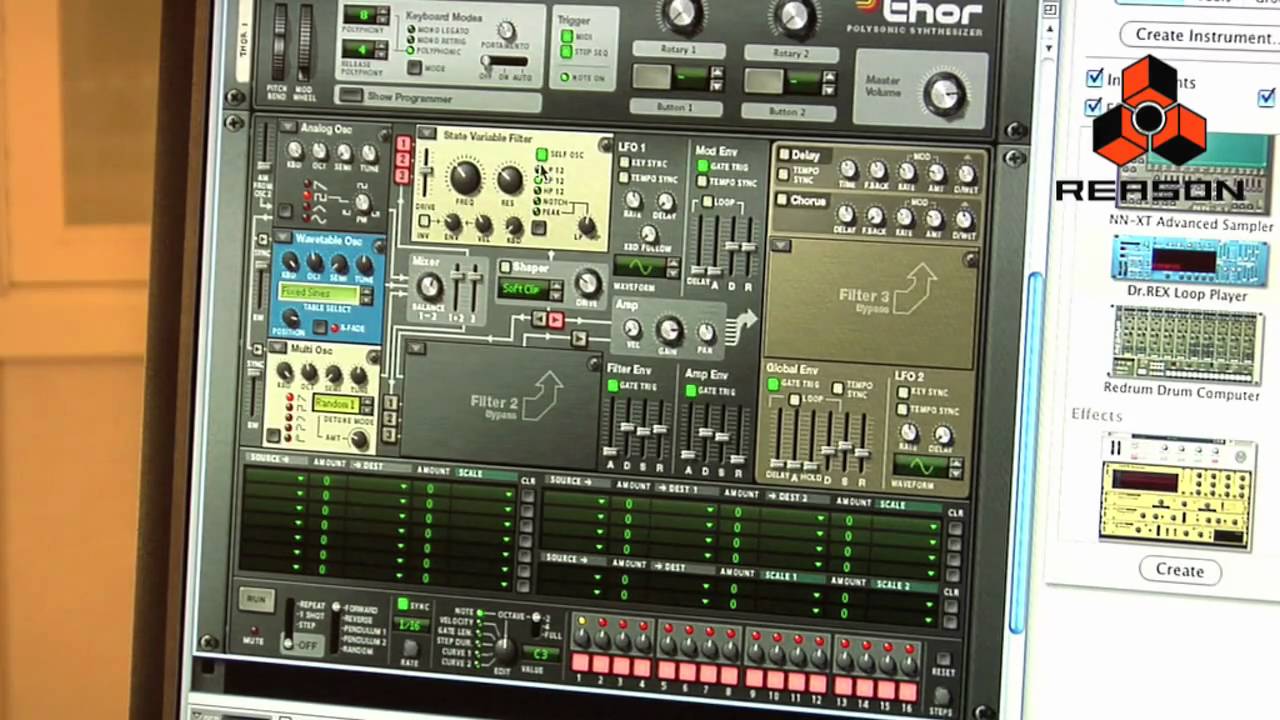Click the Pitch Bend wheel
The height and width of the screenshot is (720, 1280).
(280, 42)
